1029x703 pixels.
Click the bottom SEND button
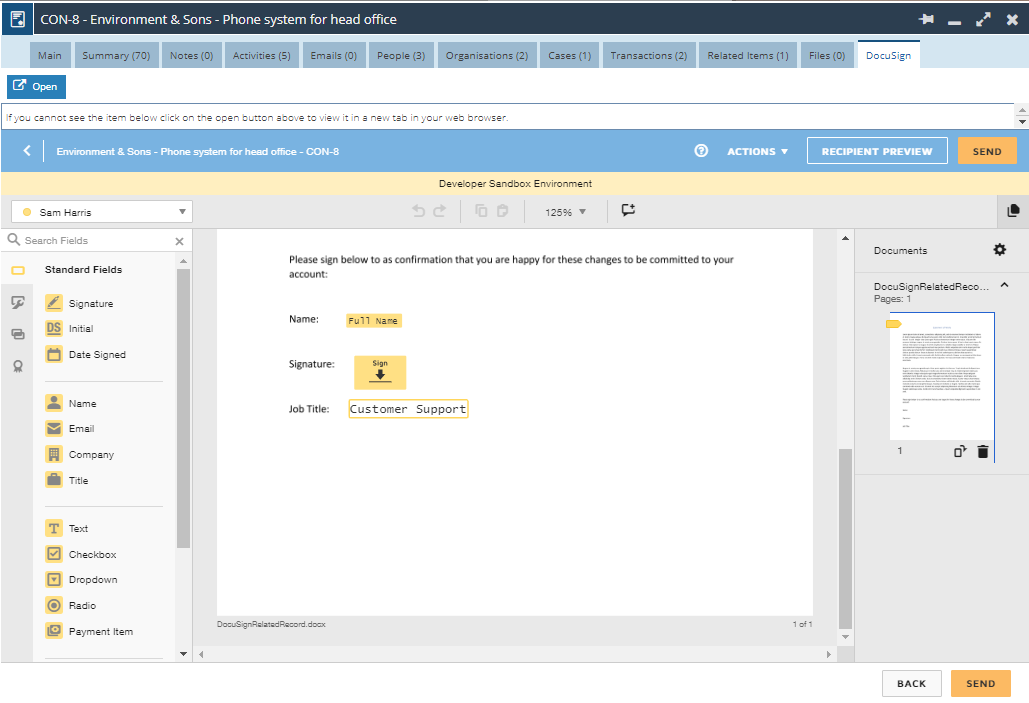point(980,683)
